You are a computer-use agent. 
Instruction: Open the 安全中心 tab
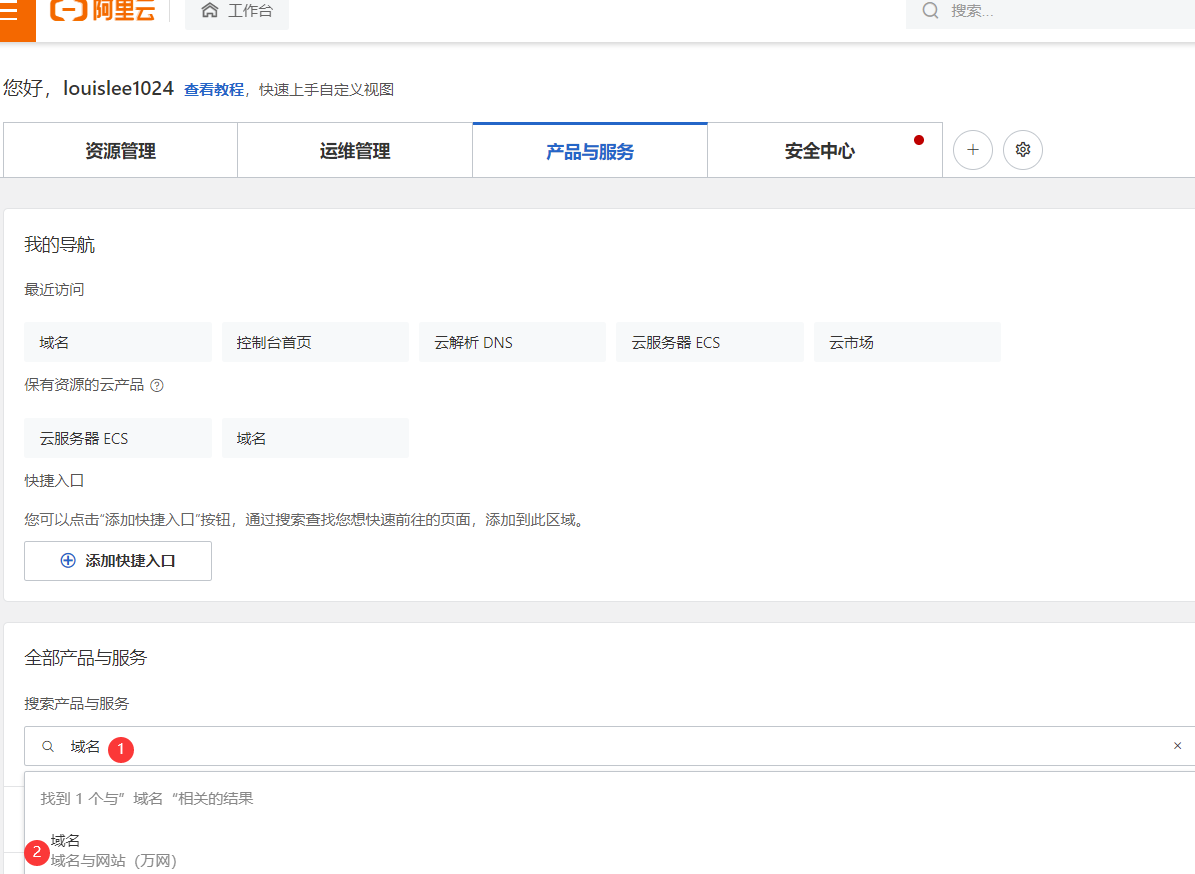[825, 151]
